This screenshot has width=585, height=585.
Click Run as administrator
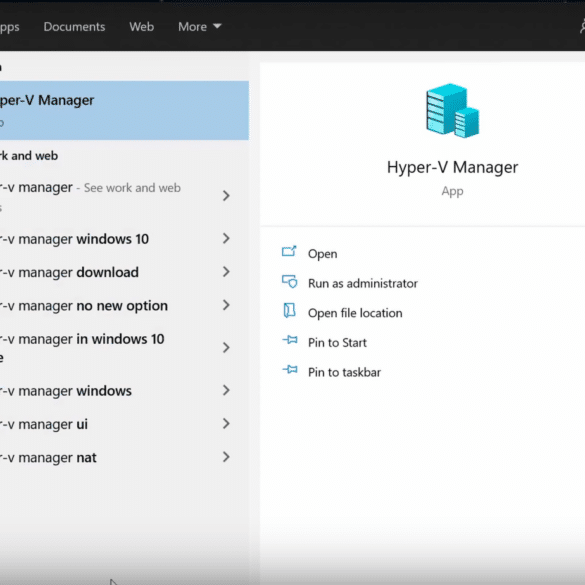point(363,284)
